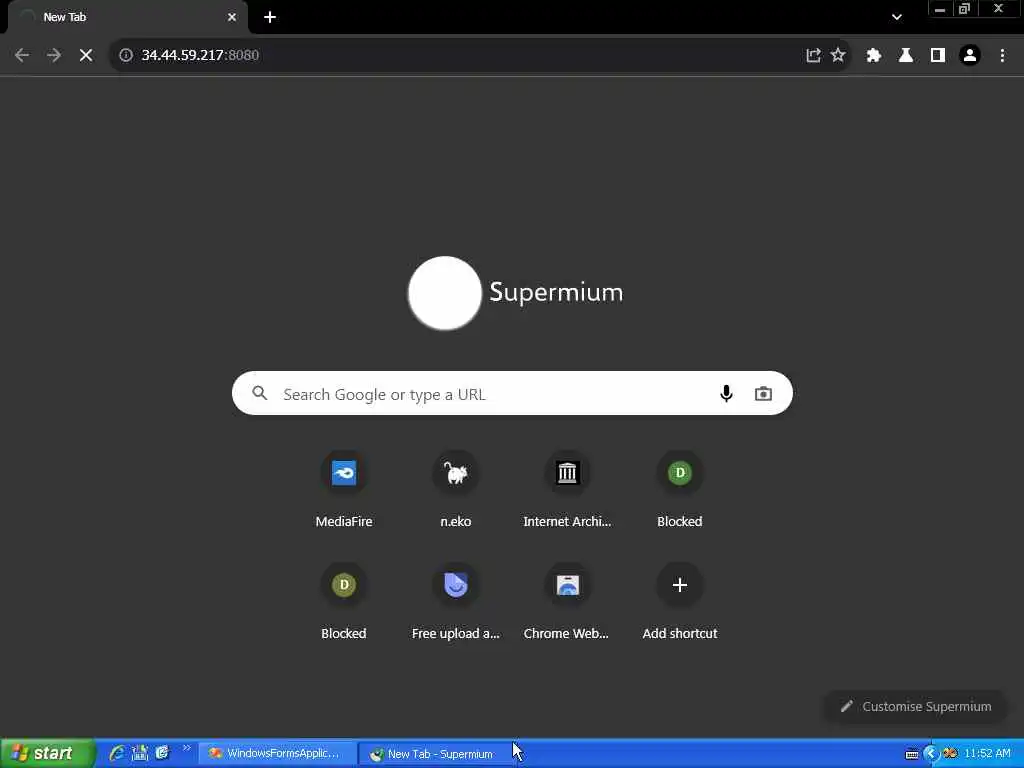Open the Blocked shortcut below MediaFire
Viewport: 1024px width, 768px height.
(344, 601)
